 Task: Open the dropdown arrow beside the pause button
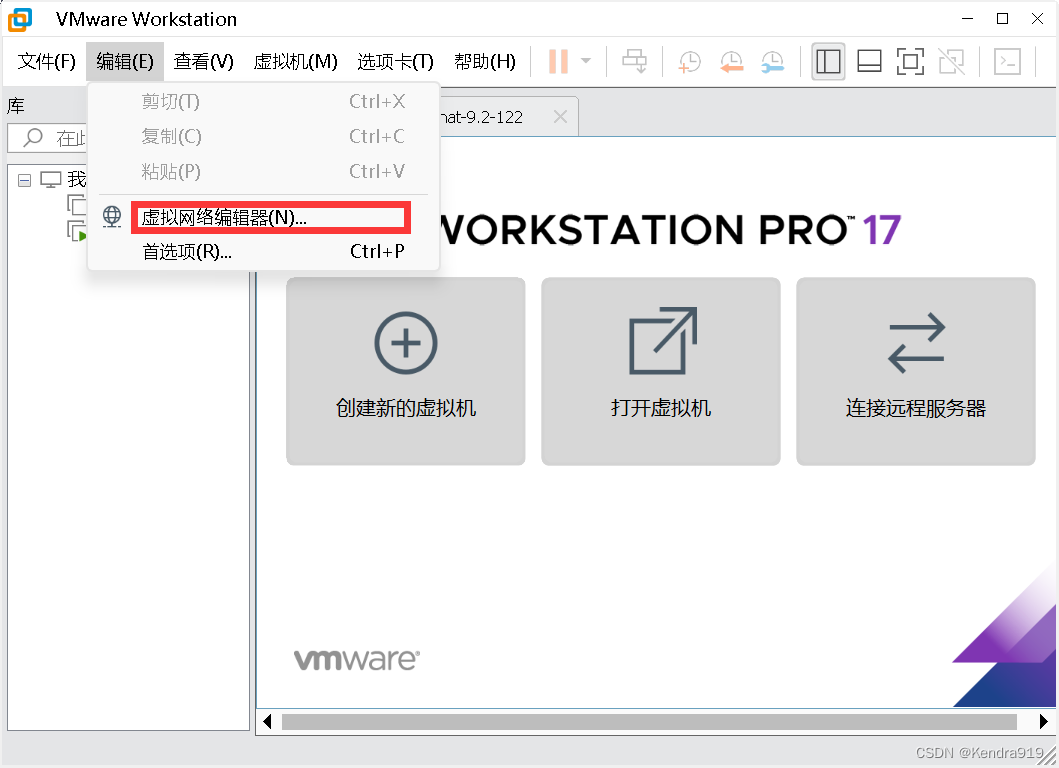pos(586,61)
